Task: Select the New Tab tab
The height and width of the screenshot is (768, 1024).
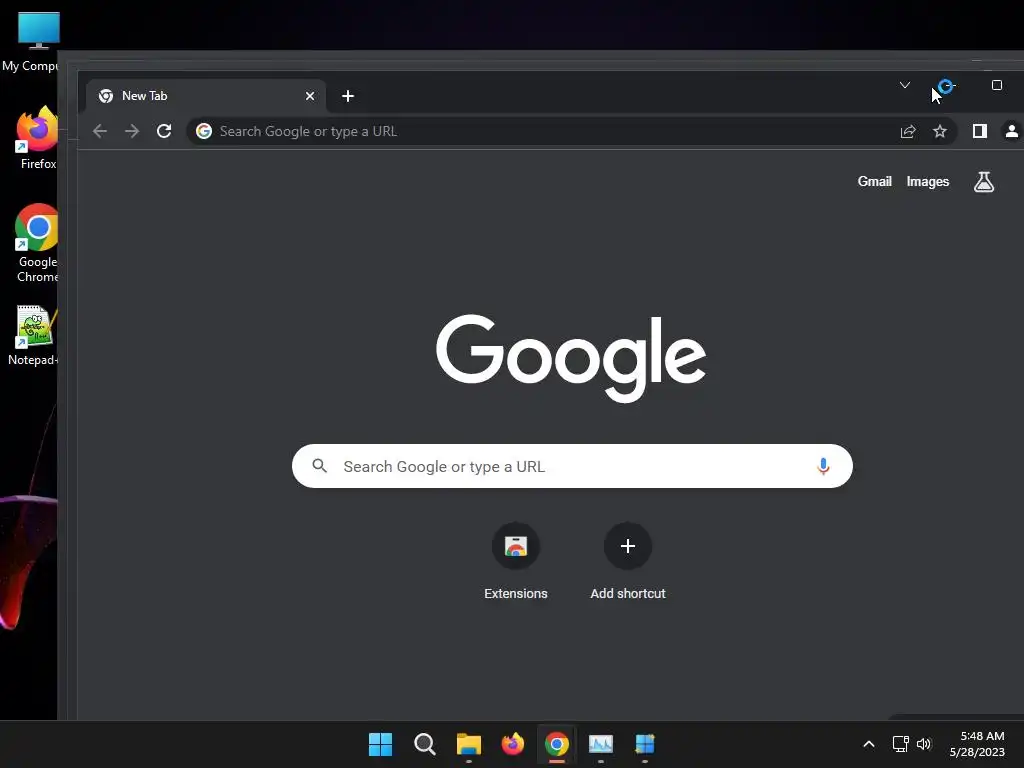Action: coord(206,96)
